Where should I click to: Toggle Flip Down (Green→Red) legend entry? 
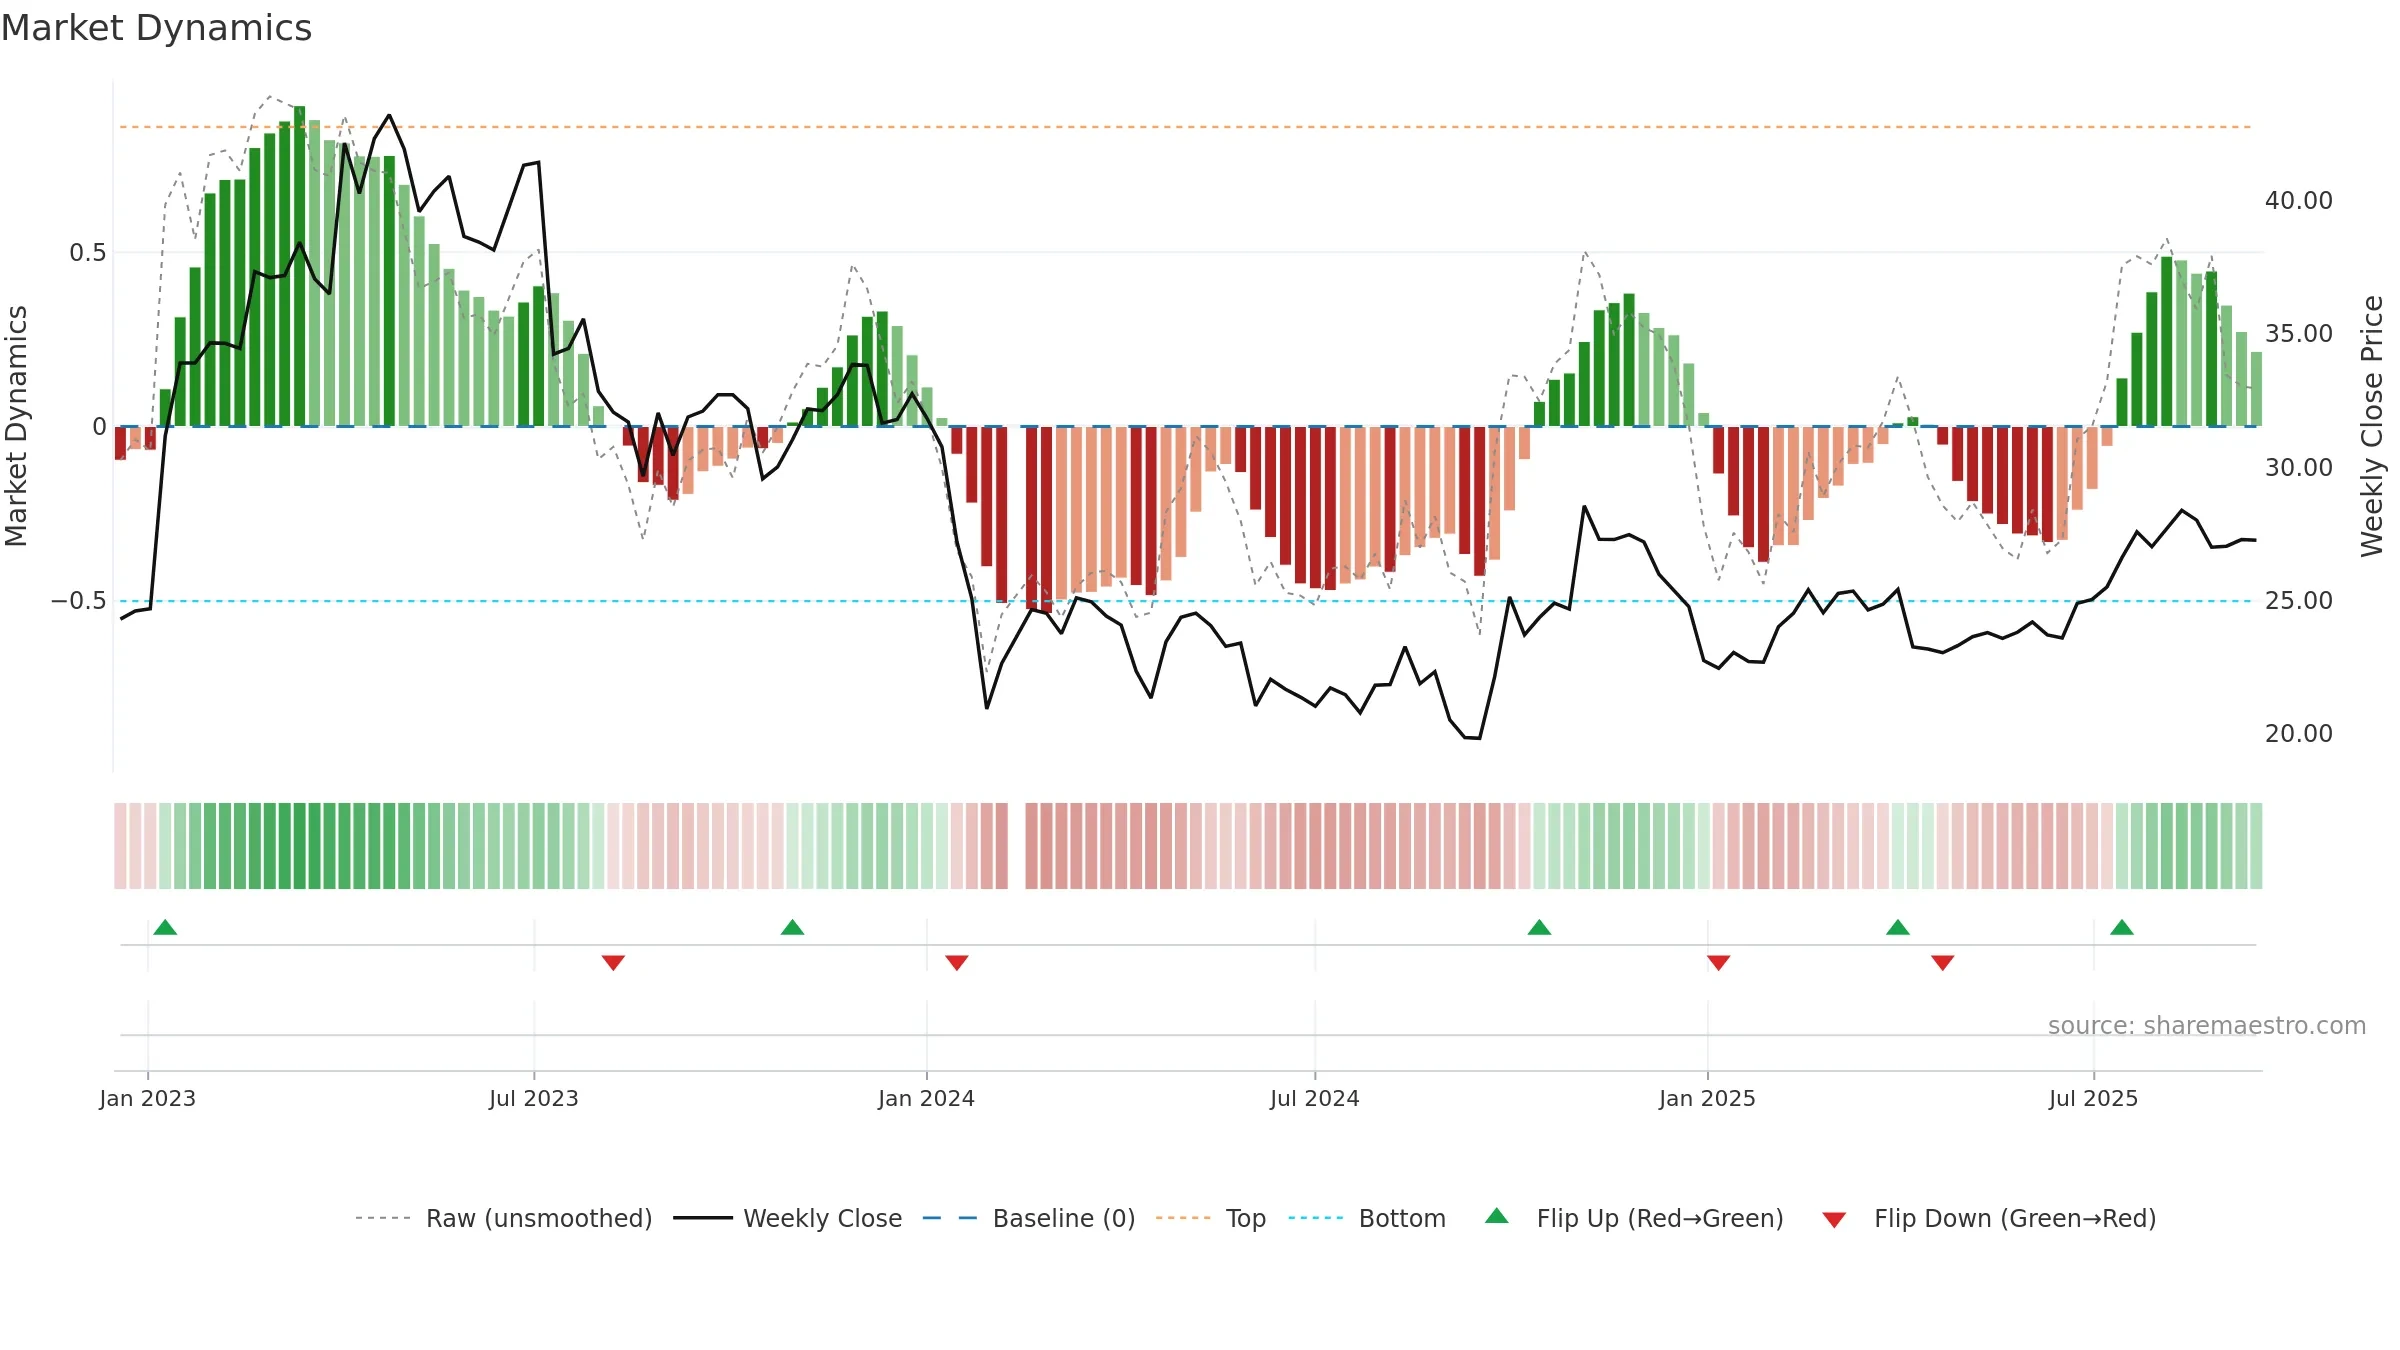point(1990,1218)
